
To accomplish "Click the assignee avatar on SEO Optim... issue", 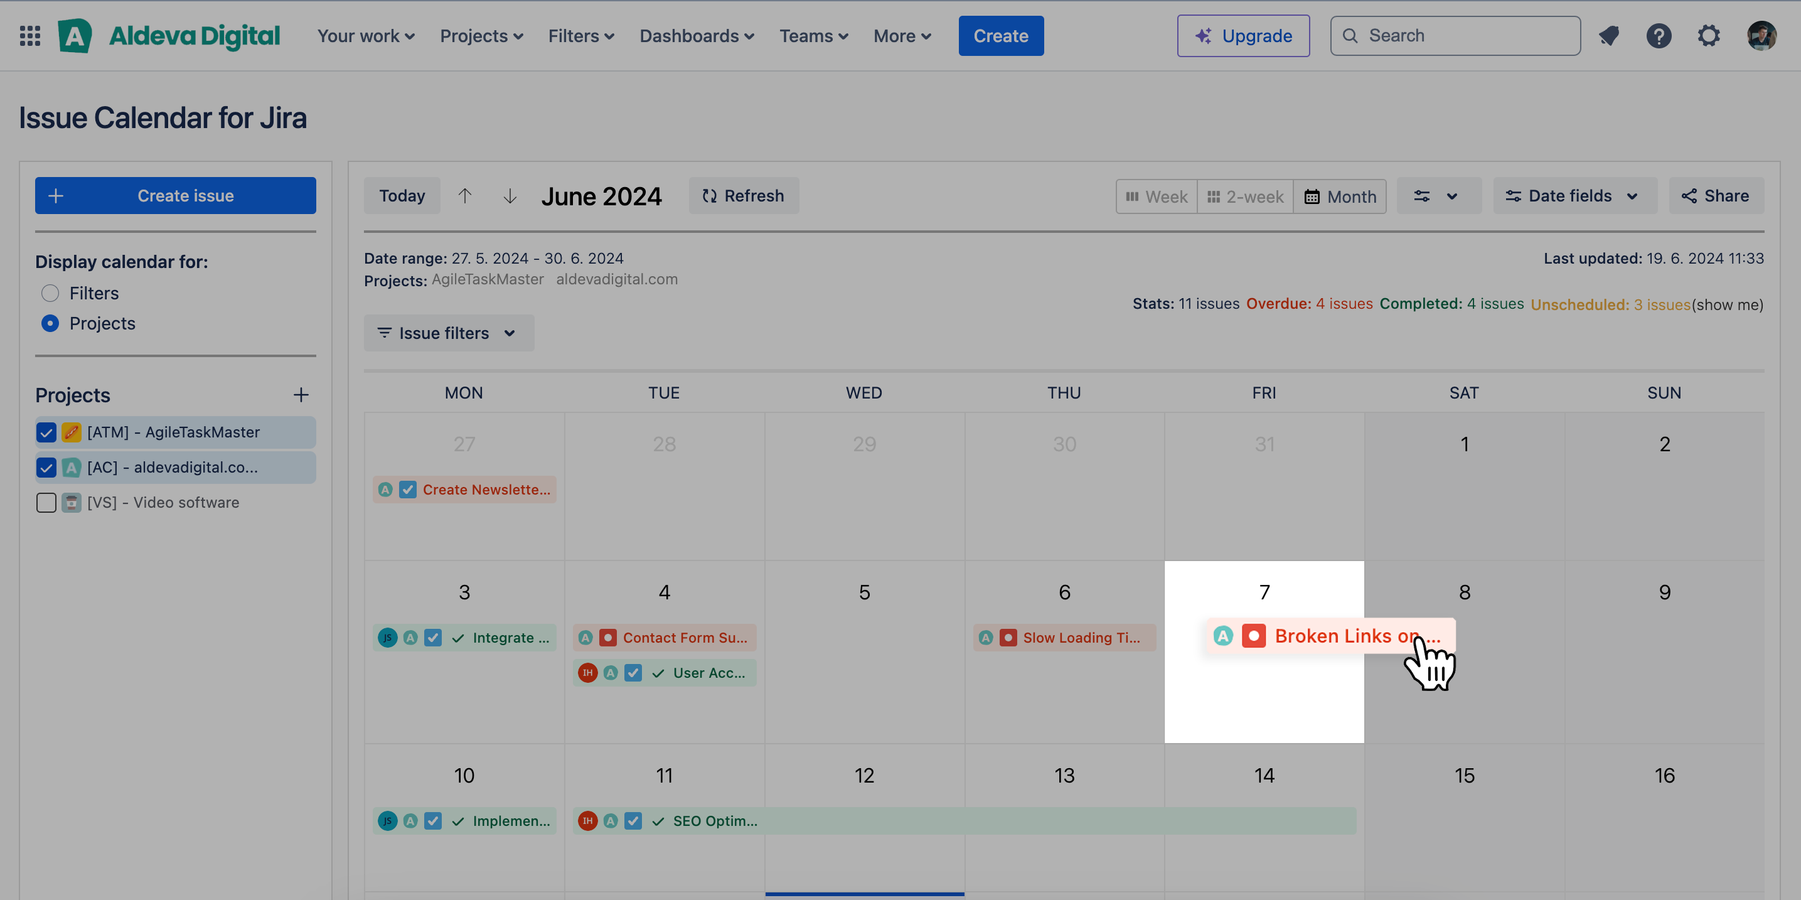I will [588, 821].
